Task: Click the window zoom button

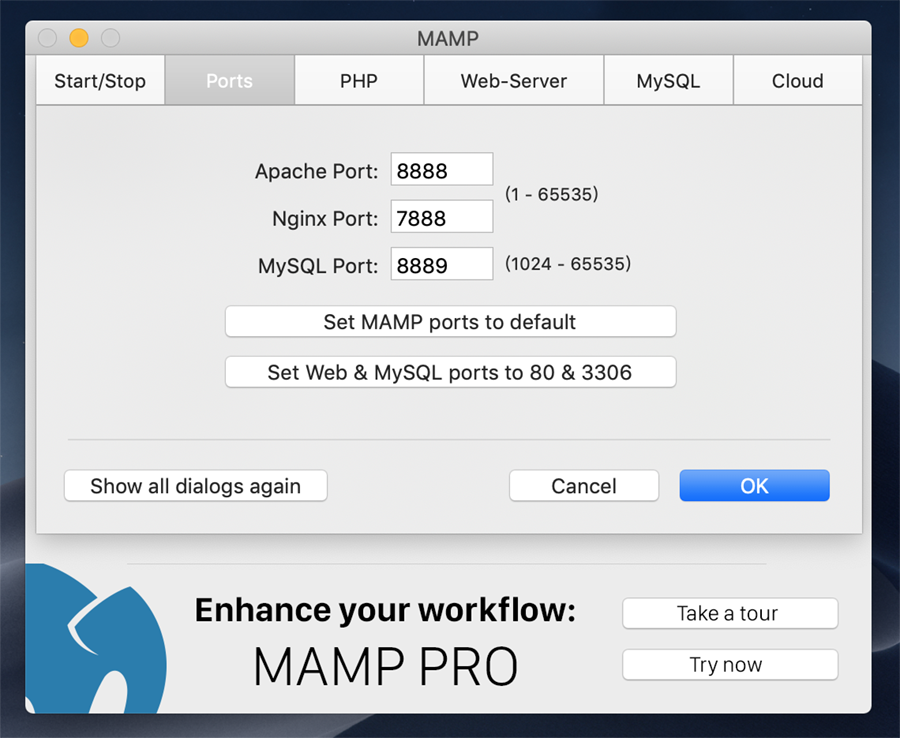Action: pos(110,39)
